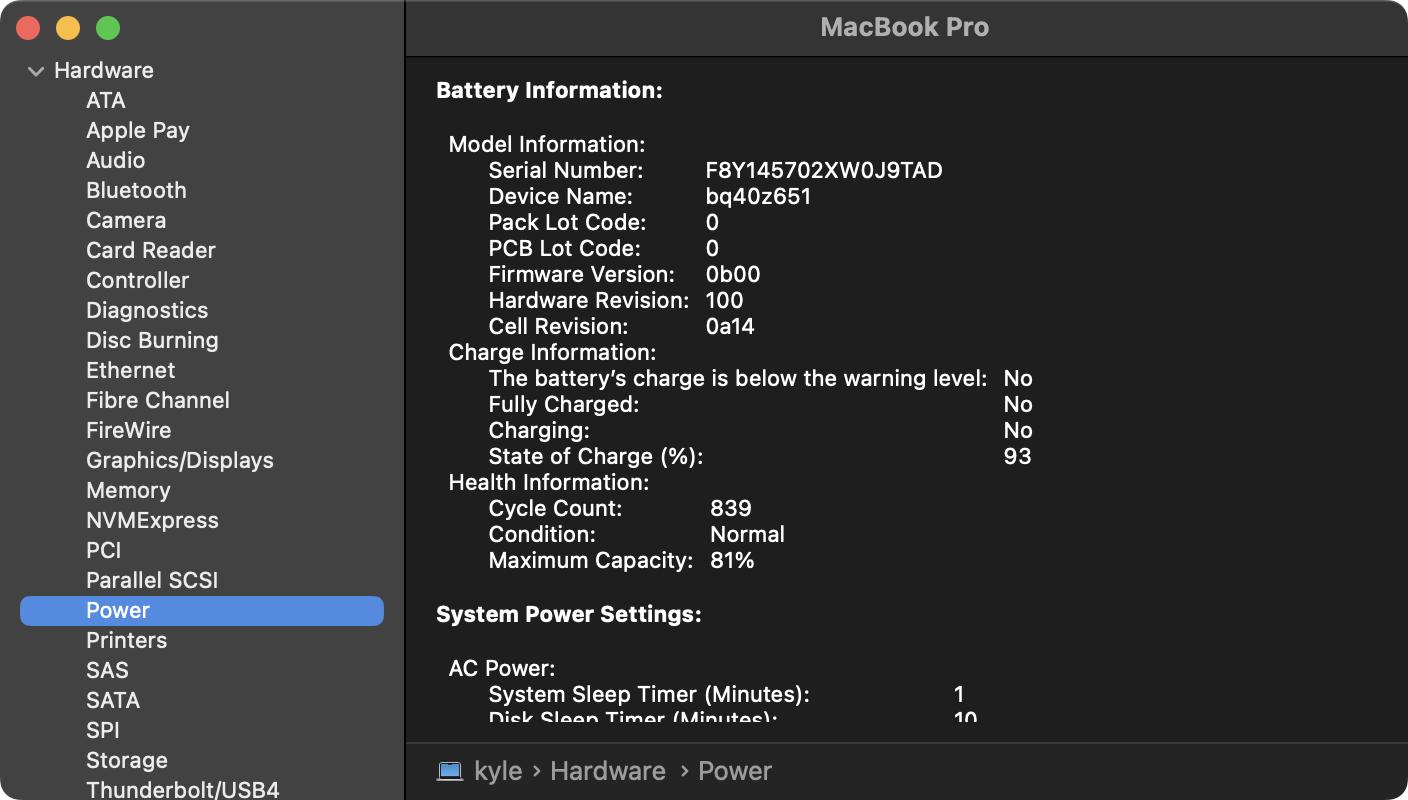This screenshot has height=800, width=1408.
Task: Collapse the Hardware tree section
Action: coord(36,71)
